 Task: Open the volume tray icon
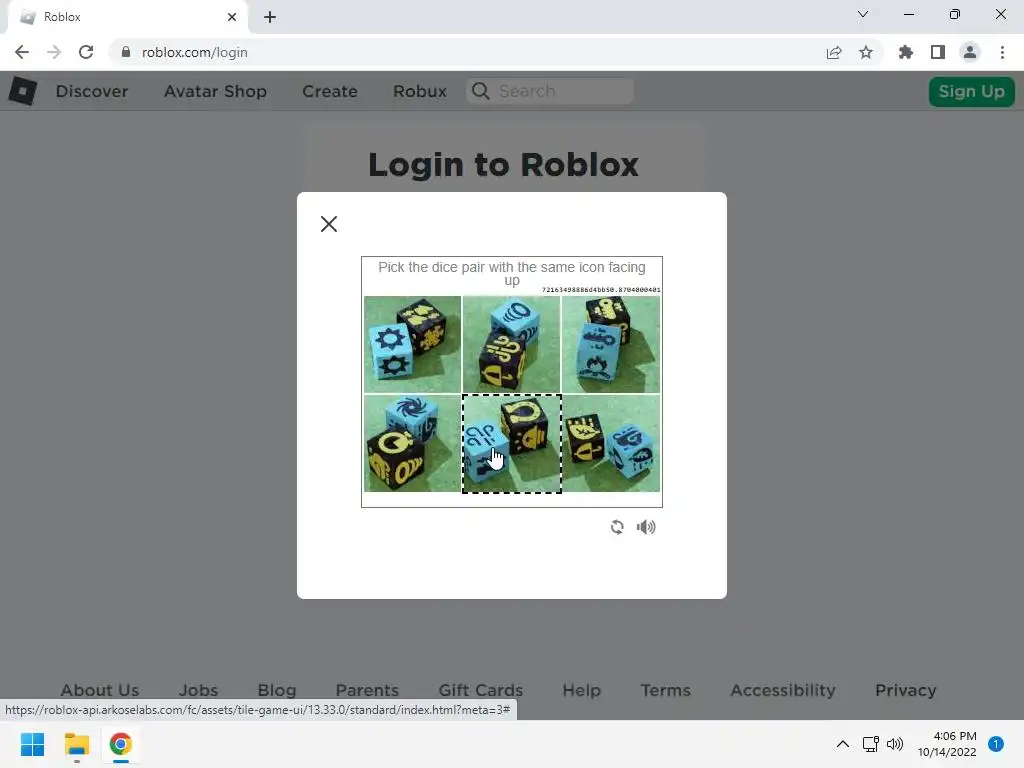coord(895,744)
